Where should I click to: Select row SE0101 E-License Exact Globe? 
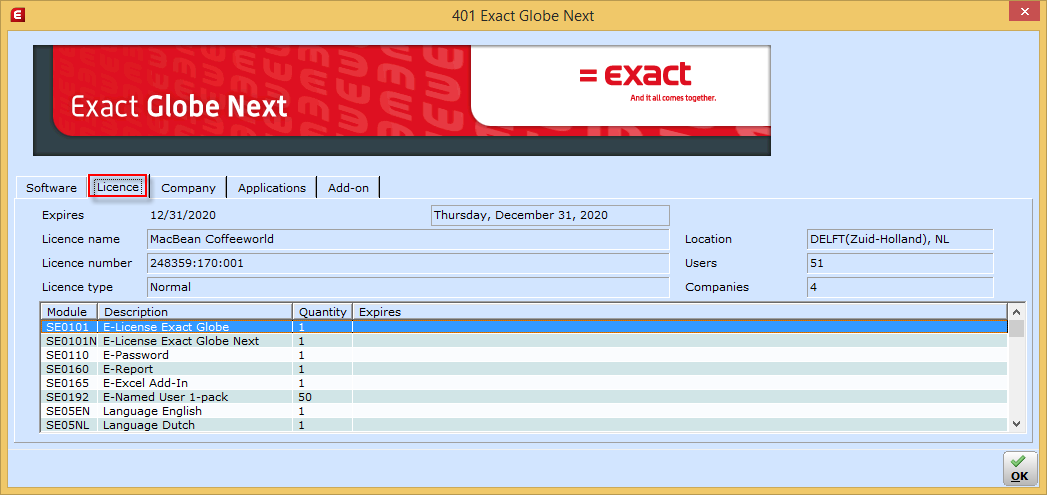[x=524, y=327]
